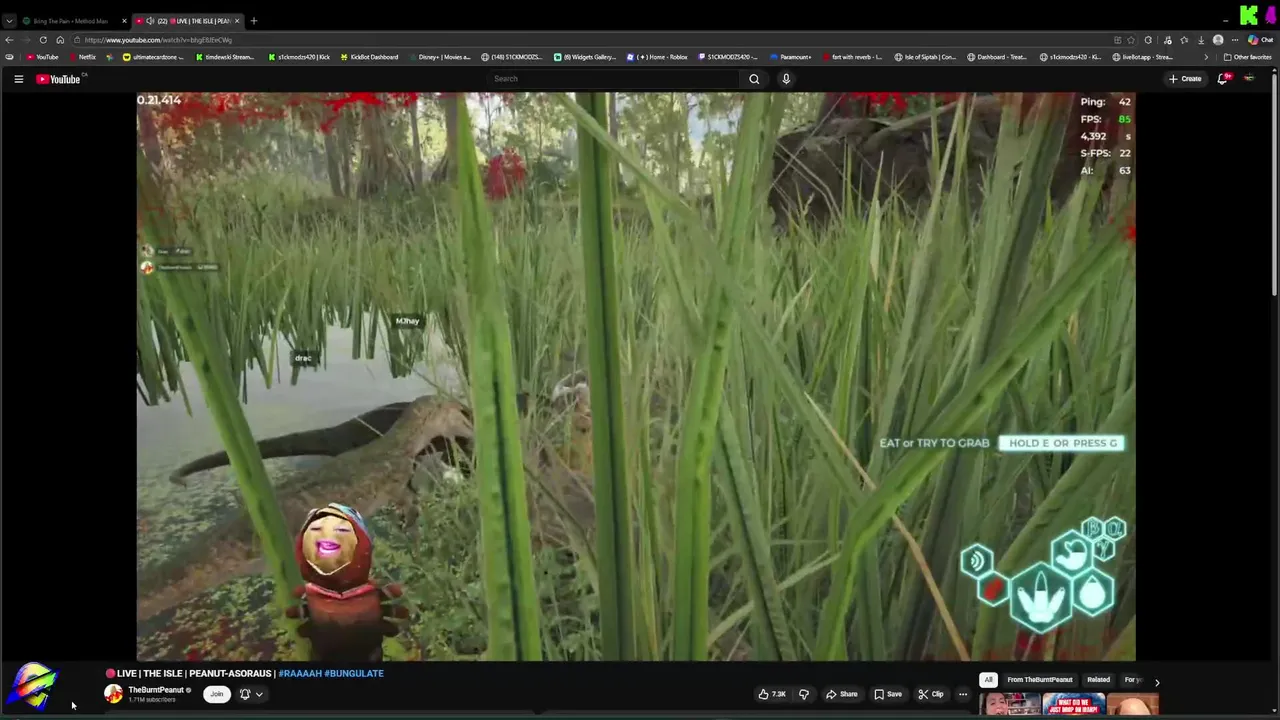Screen dimensions: 1280x720
Task: Click the YouTube search box
Action: click(612, 79)
